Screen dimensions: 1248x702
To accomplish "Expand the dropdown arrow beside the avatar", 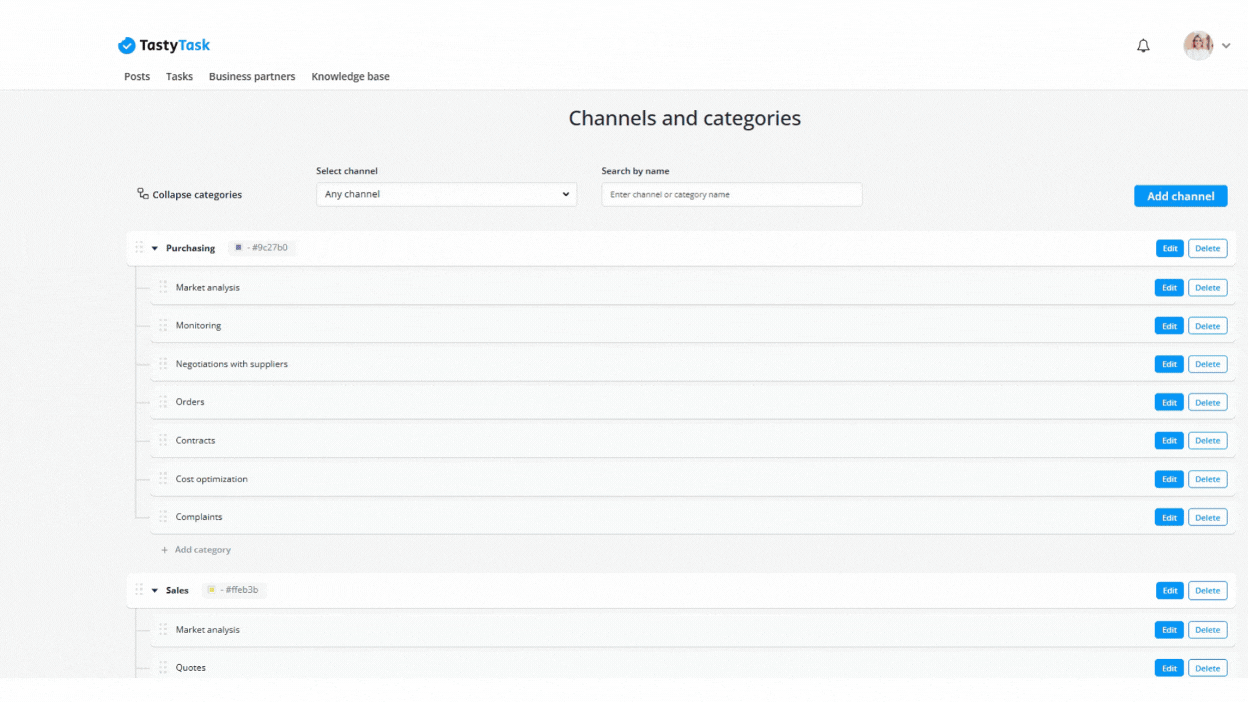I will (1226, 46).
